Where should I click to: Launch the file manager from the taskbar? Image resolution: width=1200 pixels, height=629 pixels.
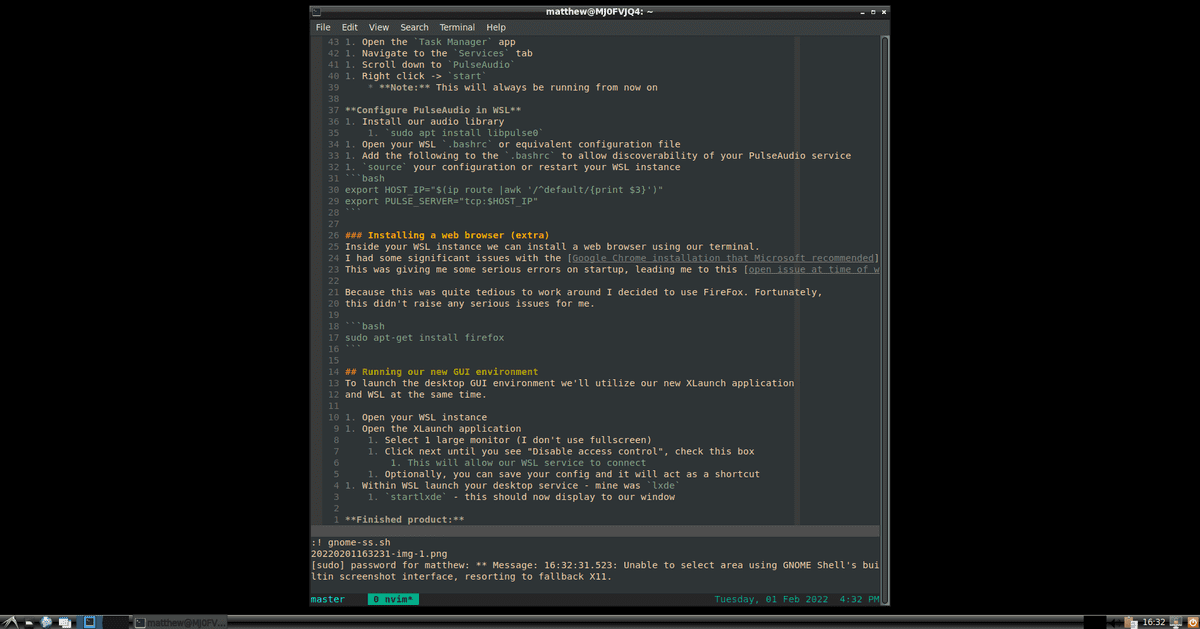click(29, 621)
